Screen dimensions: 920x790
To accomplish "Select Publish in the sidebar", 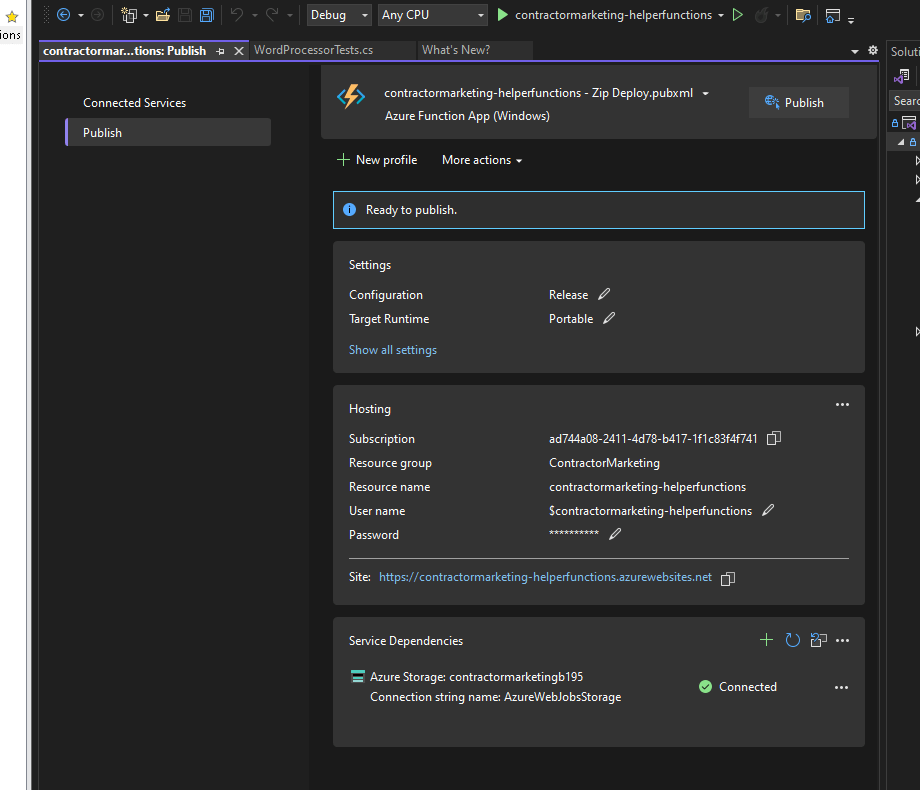I will 168,133.
